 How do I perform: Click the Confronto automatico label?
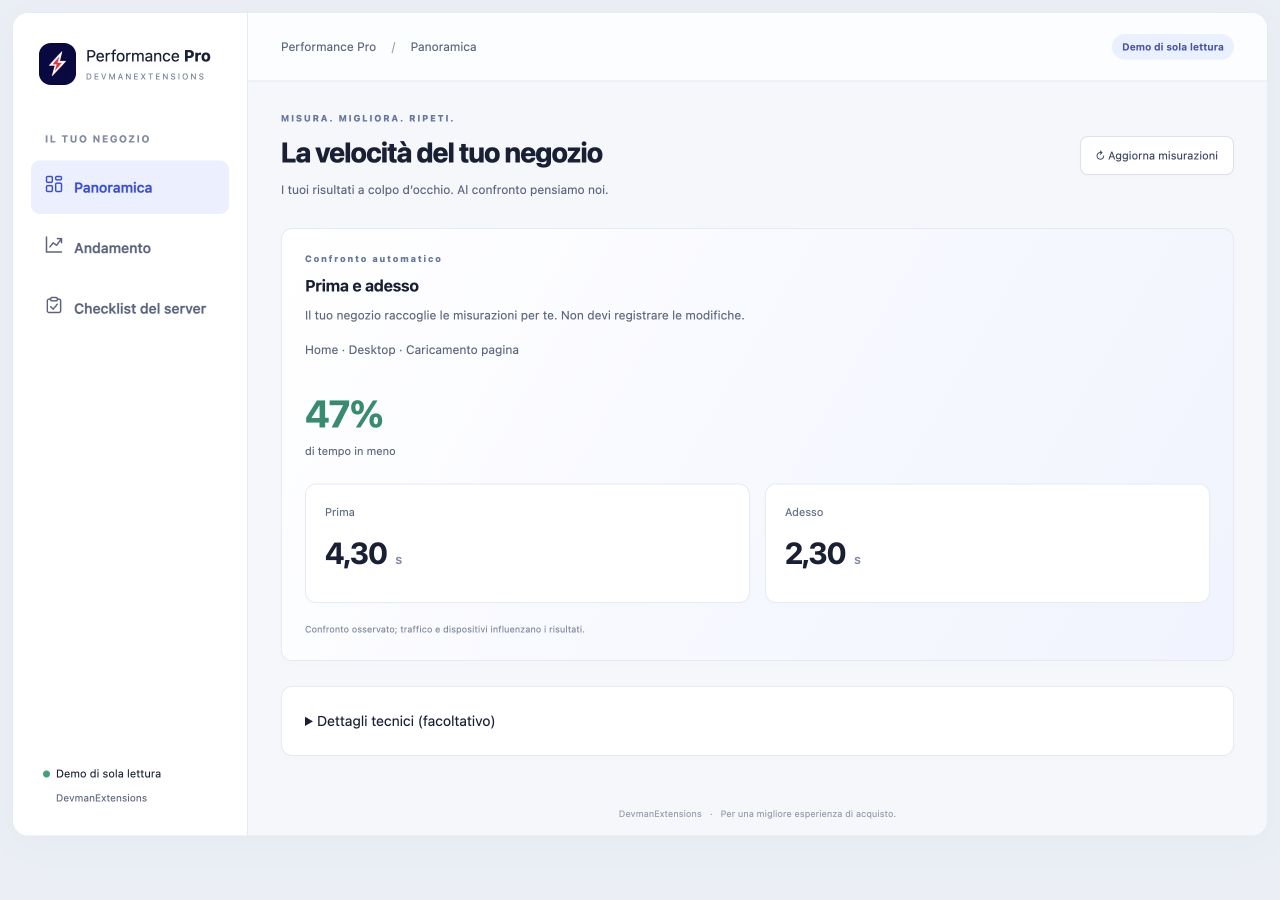click(373, 259)
